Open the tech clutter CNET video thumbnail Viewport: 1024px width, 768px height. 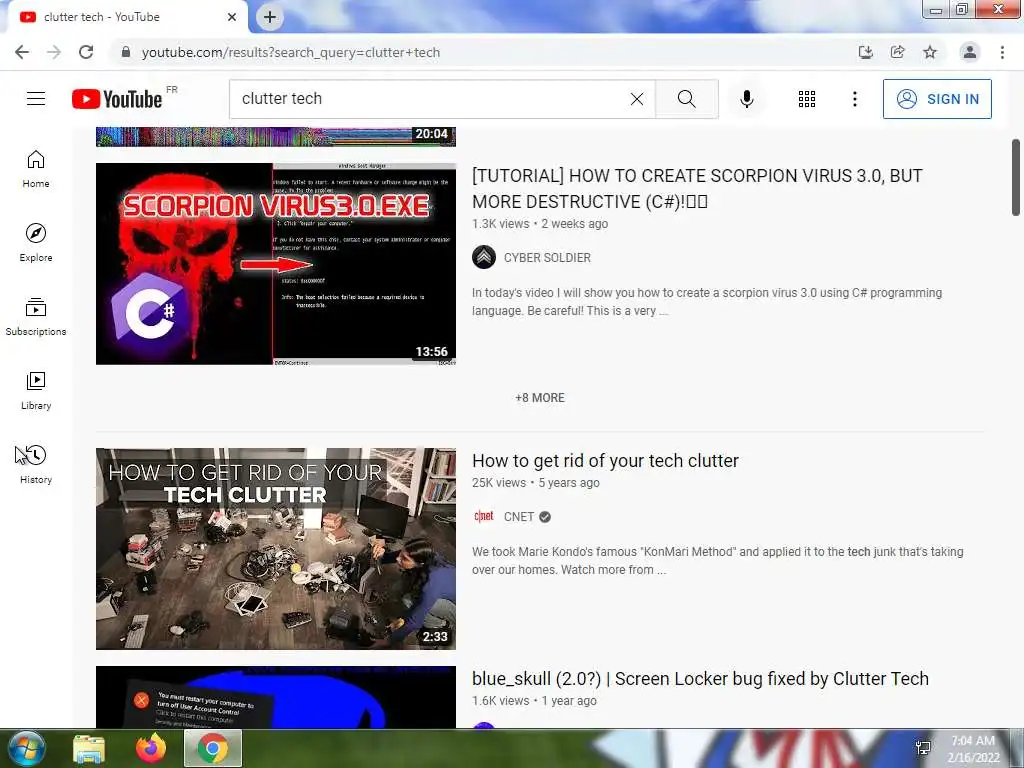tap(276, 549)
